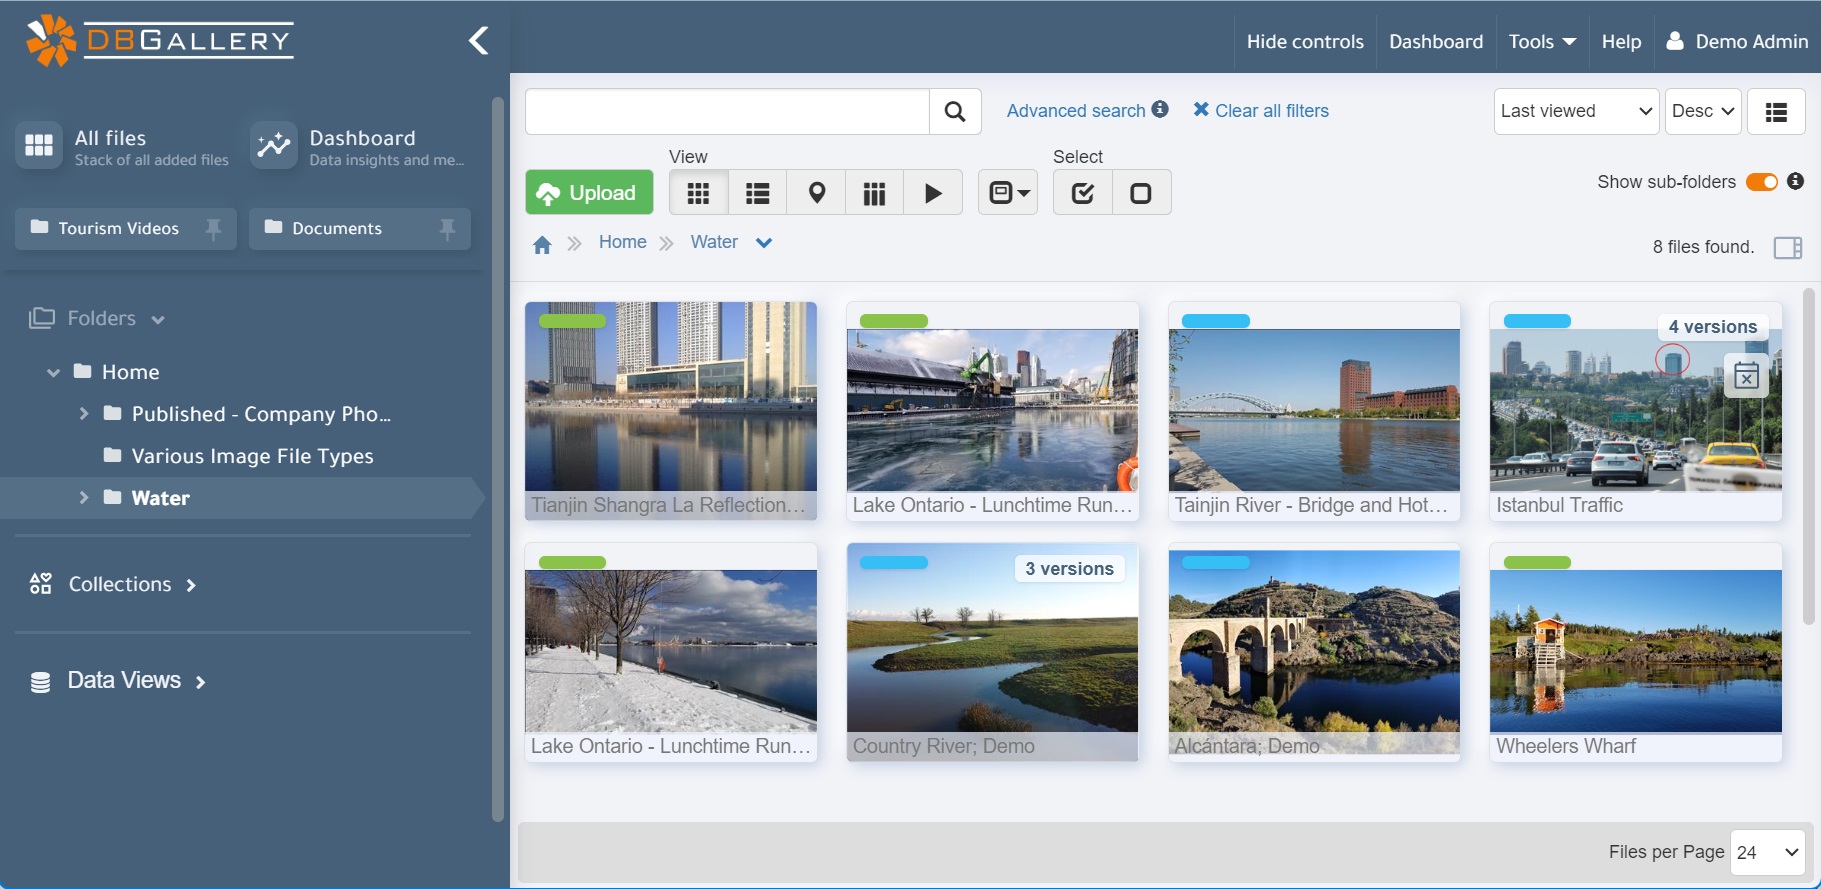Image resolution: width=1821 pixels, height=889 pixels.
Task: Expand the Water folder tree node
Action: (84, 498)
